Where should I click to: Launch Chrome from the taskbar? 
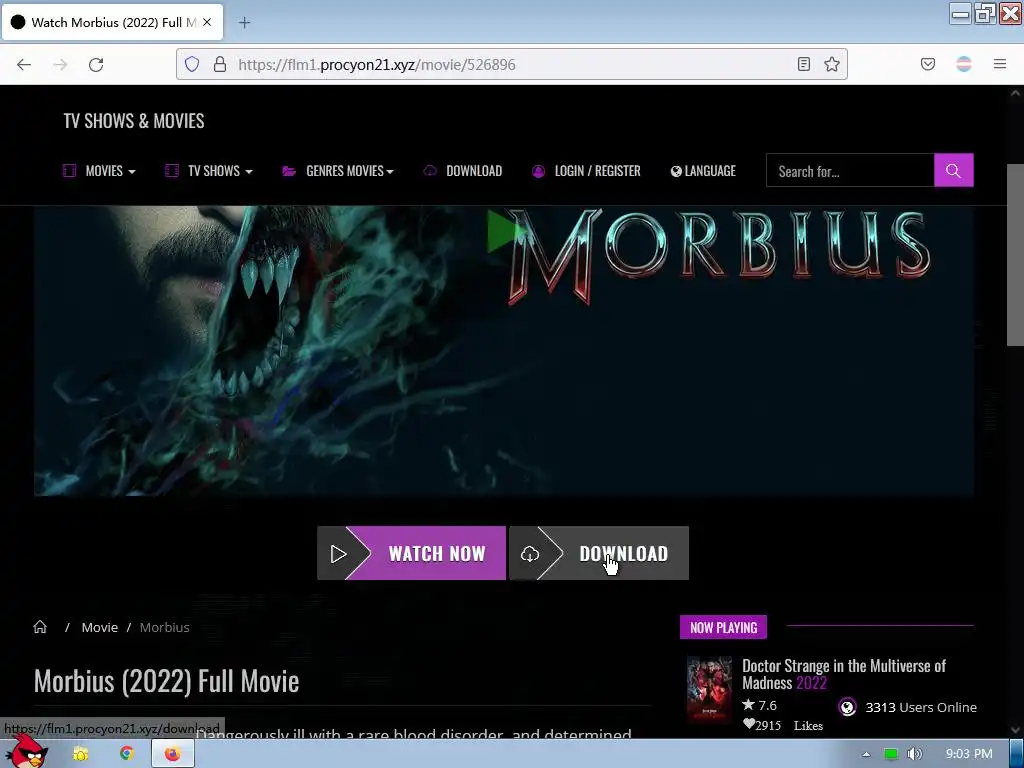click(127, 754)
